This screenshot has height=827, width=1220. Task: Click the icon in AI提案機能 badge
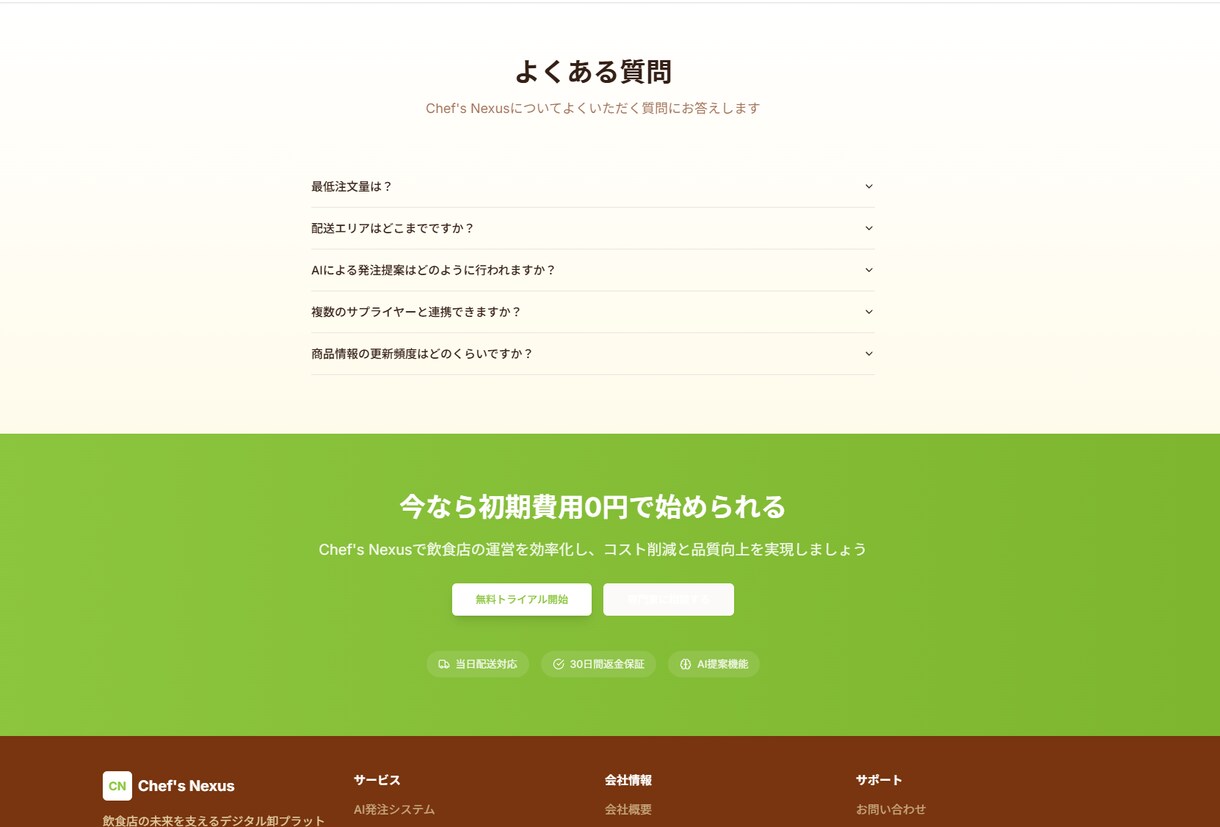pos(686,664)
